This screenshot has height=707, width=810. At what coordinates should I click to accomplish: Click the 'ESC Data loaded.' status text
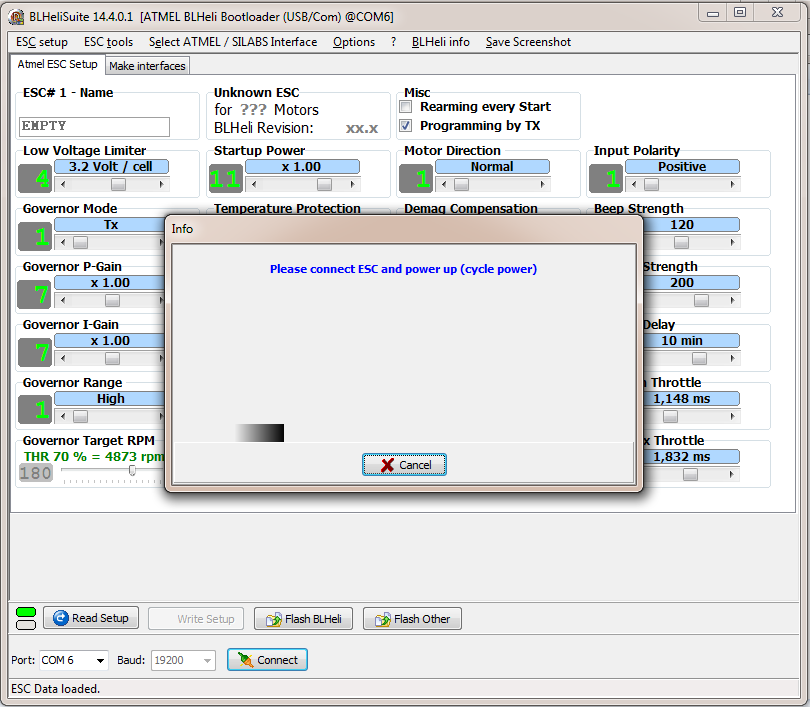55,689
